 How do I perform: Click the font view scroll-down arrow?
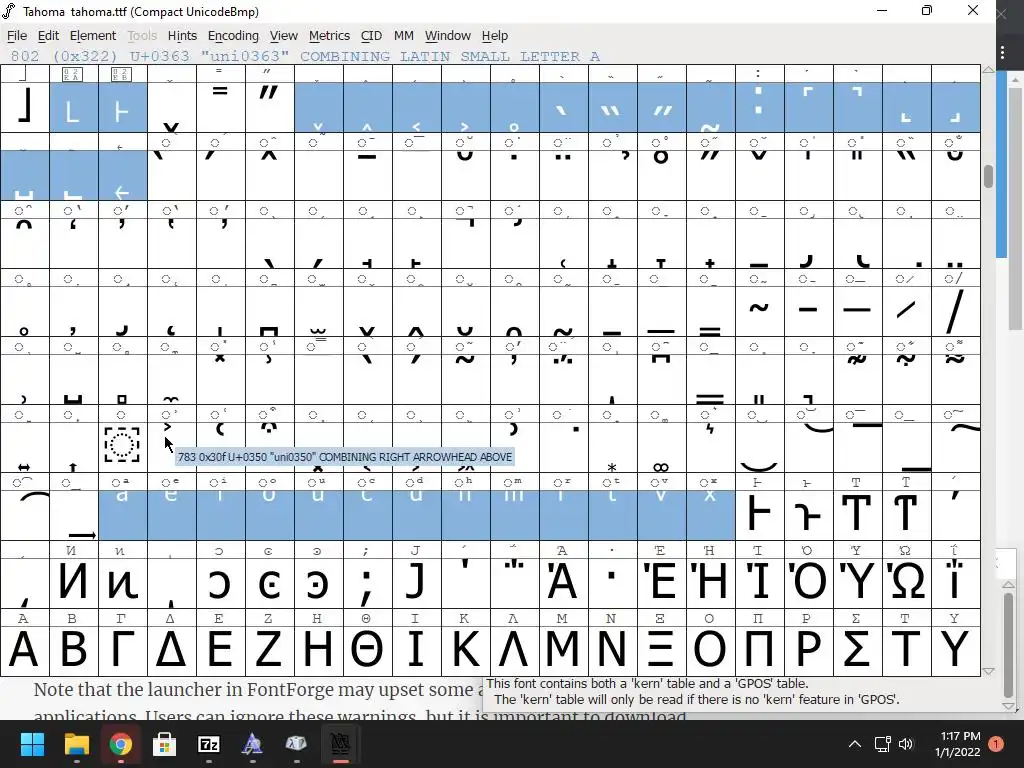point(989,671)
